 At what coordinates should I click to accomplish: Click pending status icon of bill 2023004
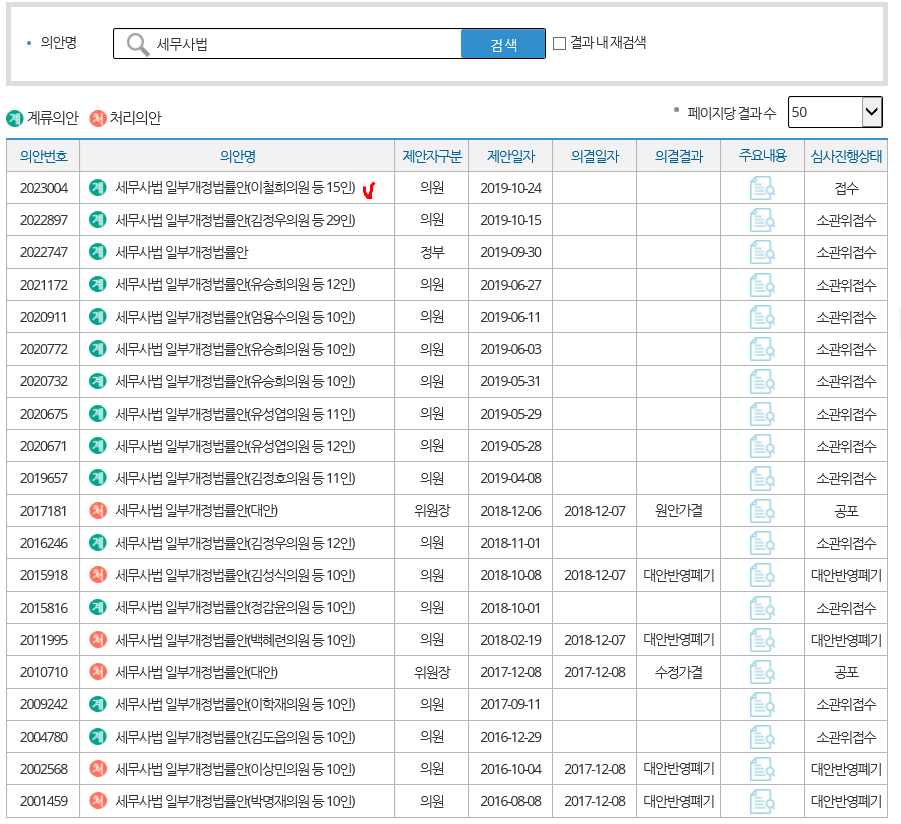(98, 188)
